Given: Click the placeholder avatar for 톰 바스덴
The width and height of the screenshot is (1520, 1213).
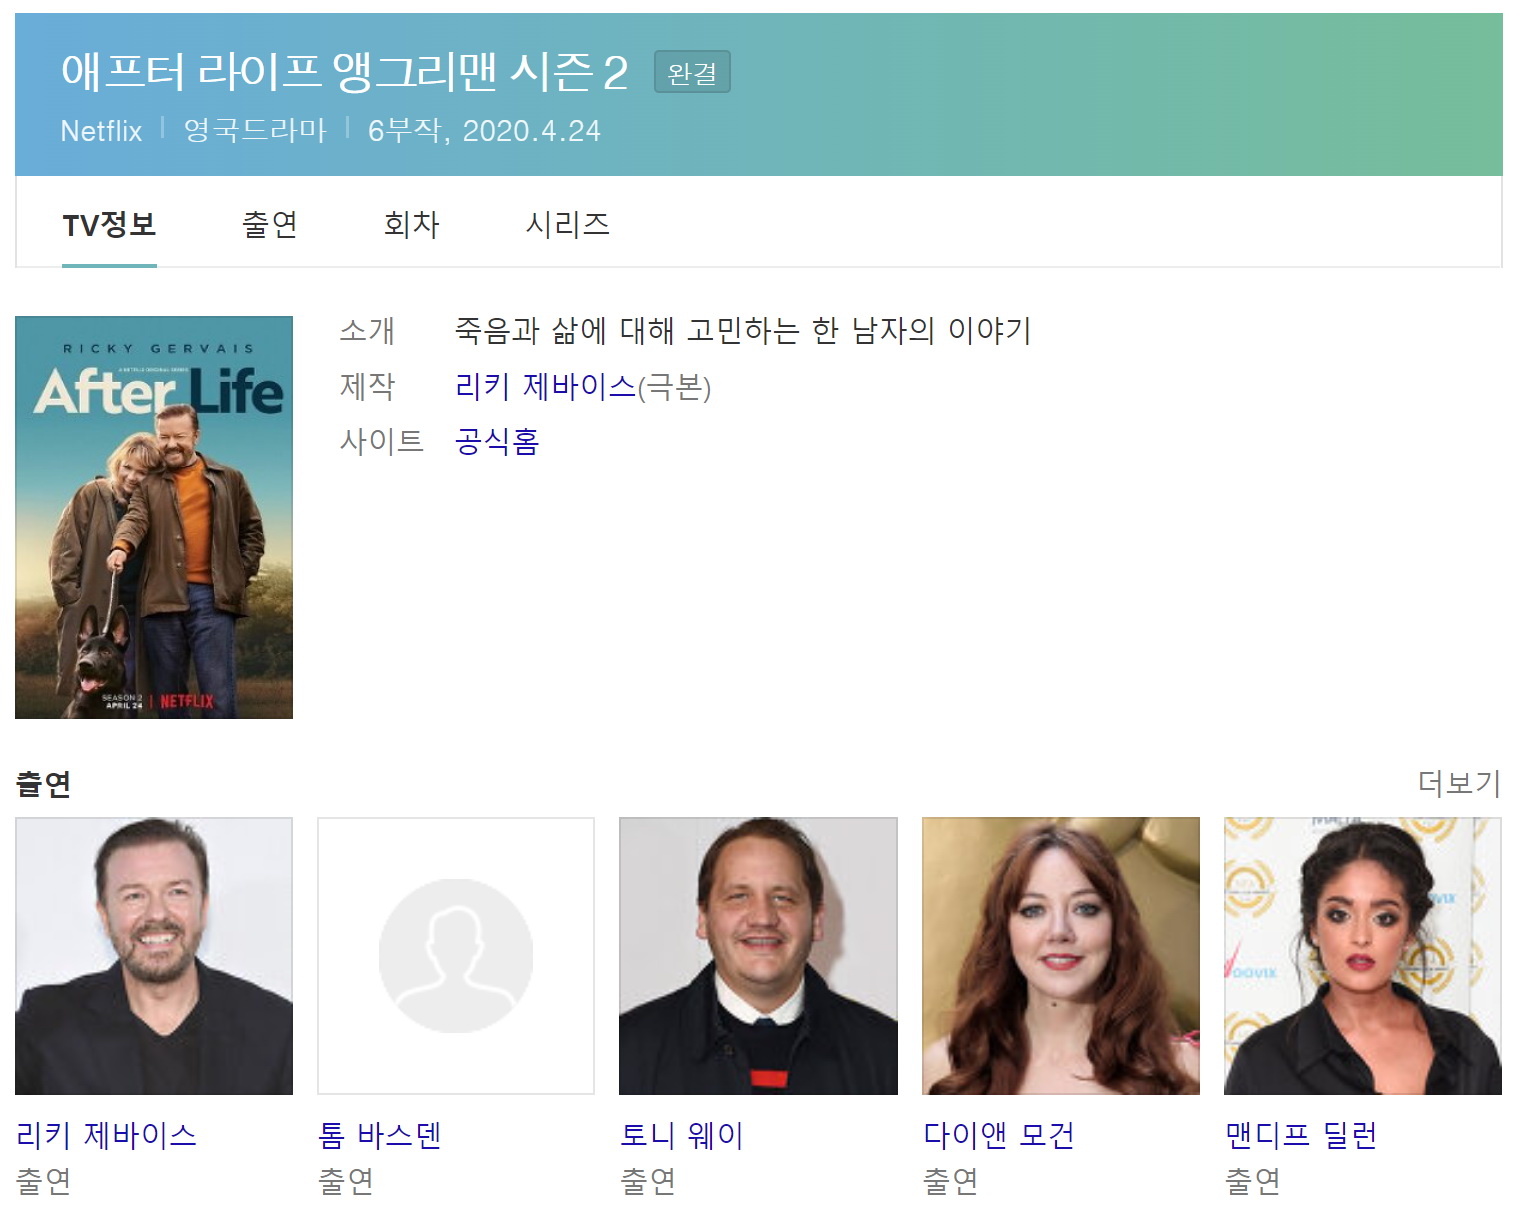Looking at the screenshot, I should click(456, 956).
